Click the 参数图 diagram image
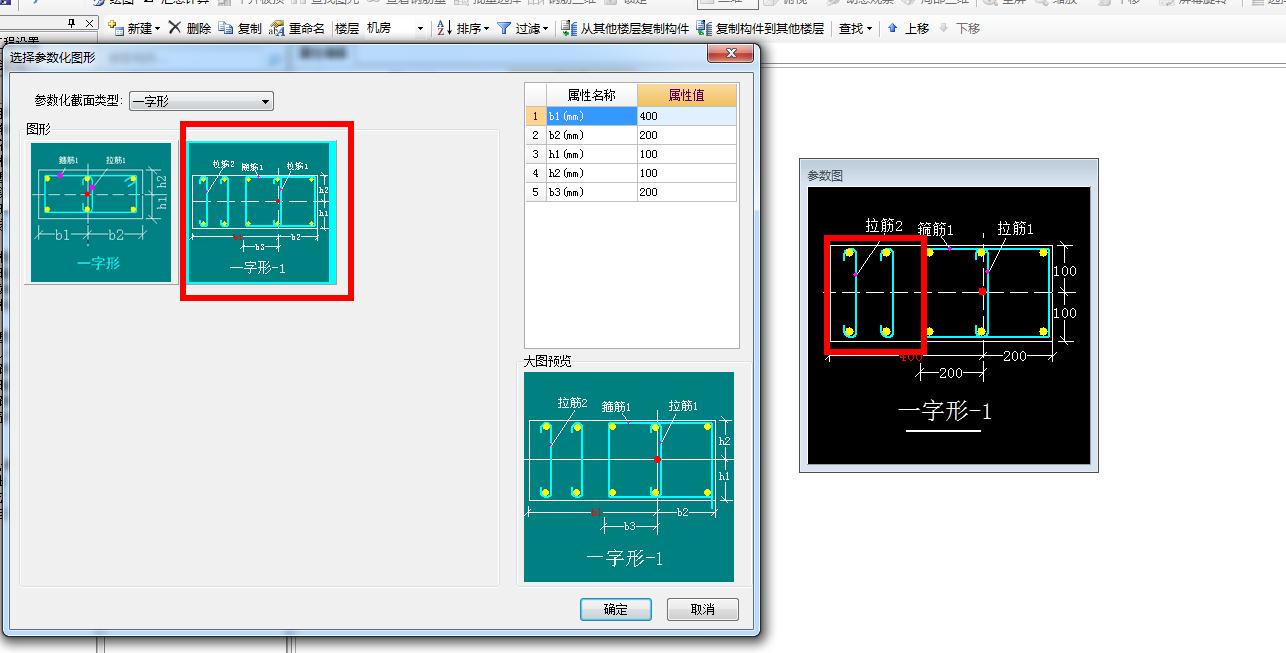This screenshot has height=653, width=1286. pyautogui.click(x=949, y=326)
